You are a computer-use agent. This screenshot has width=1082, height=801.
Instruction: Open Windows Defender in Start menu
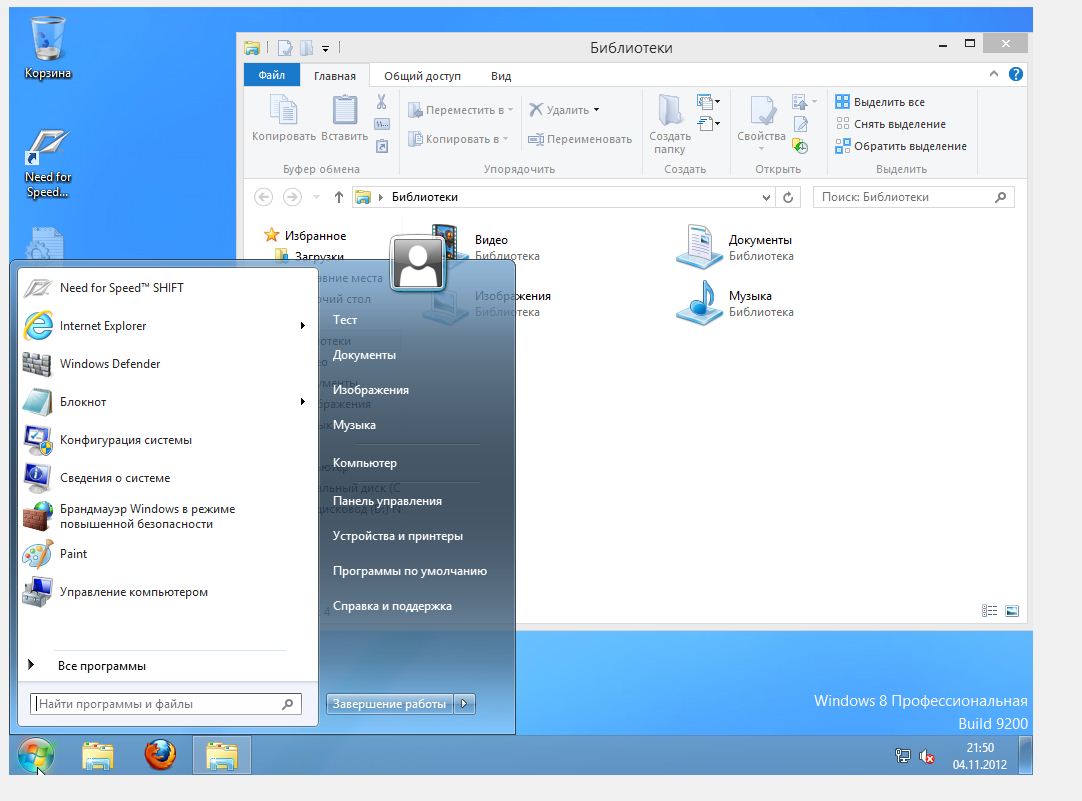(166, 364)
